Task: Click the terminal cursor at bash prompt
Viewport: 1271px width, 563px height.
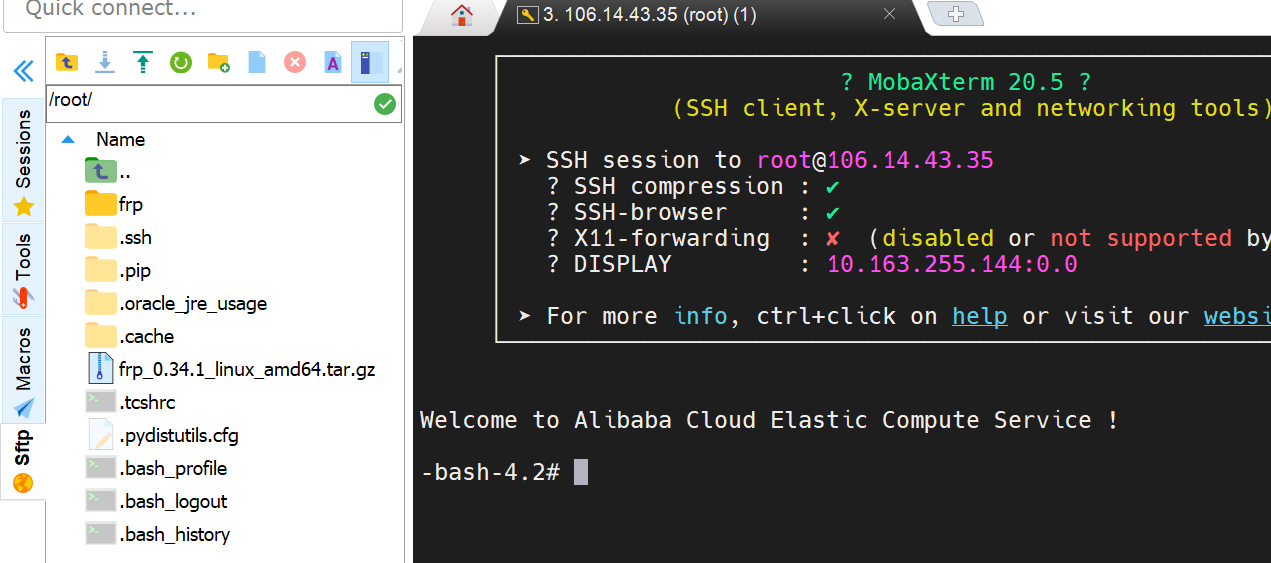Action: 581,472
